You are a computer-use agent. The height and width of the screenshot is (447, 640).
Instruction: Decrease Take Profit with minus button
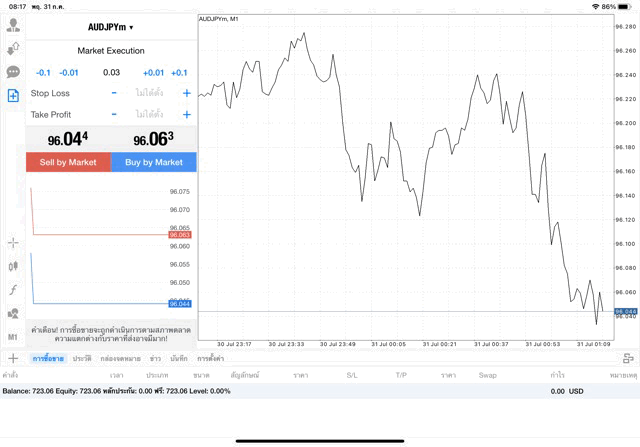(x=114, y=115)
